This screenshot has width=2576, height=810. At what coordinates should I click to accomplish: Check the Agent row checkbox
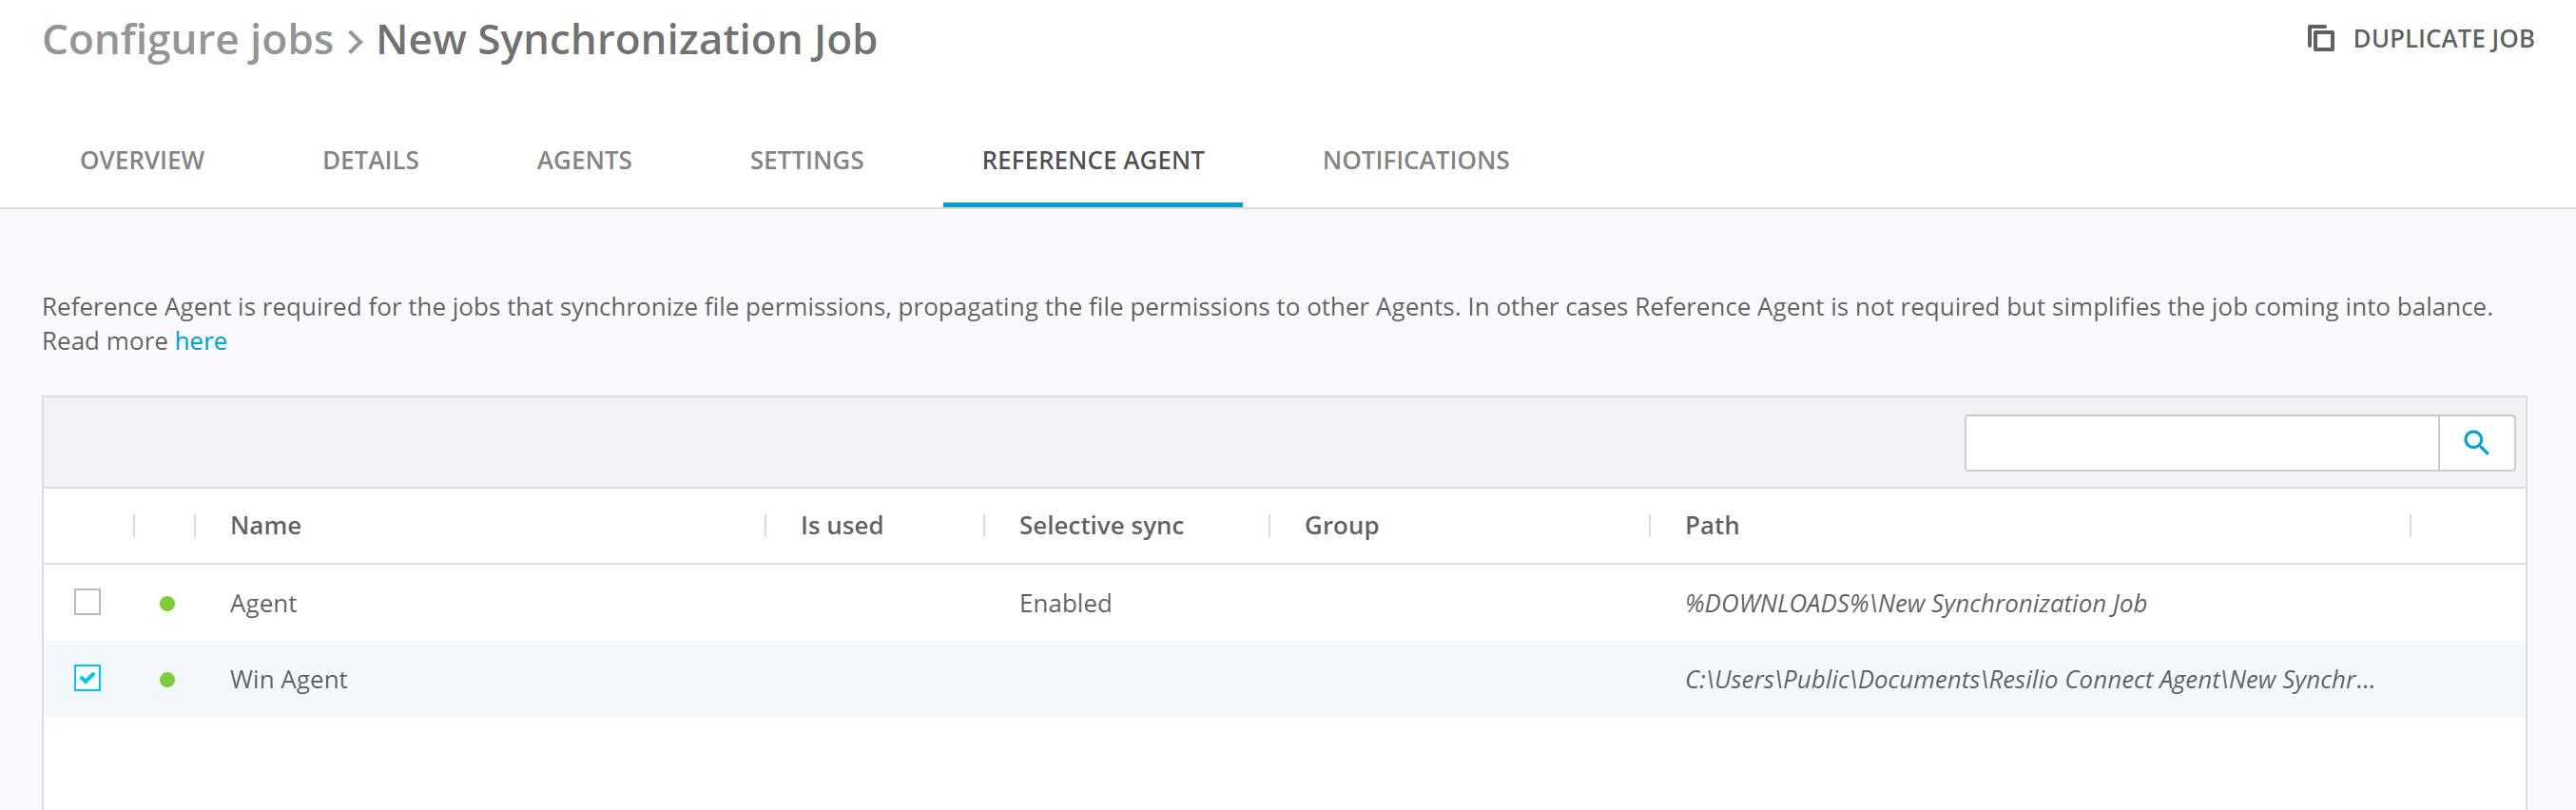click(88, 602)
